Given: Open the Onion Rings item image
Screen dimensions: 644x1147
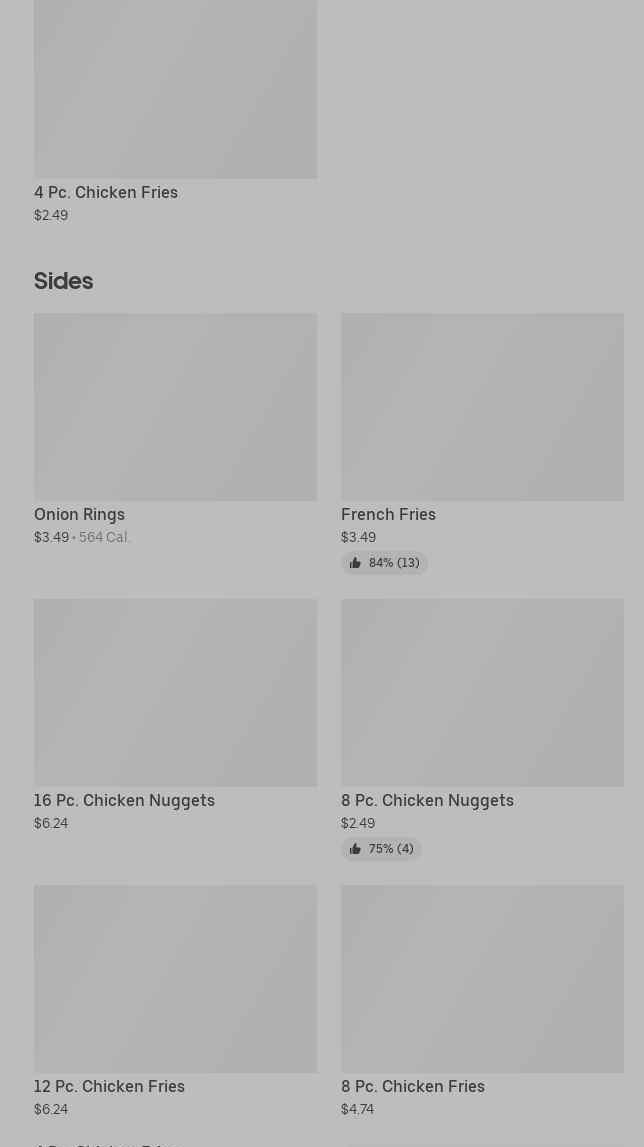Looking at the screenshot, I should [175, 407].
